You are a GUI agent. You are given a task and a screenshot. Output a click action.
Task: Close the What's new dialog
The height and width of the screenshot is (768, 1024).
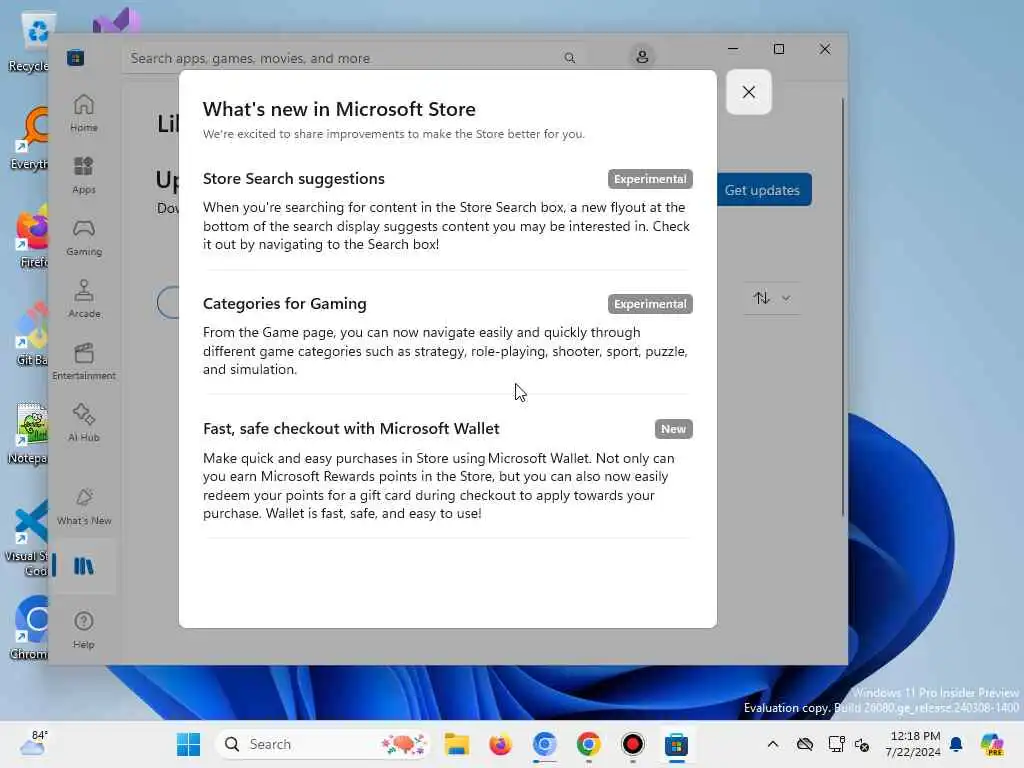click(x=748, y=92)
